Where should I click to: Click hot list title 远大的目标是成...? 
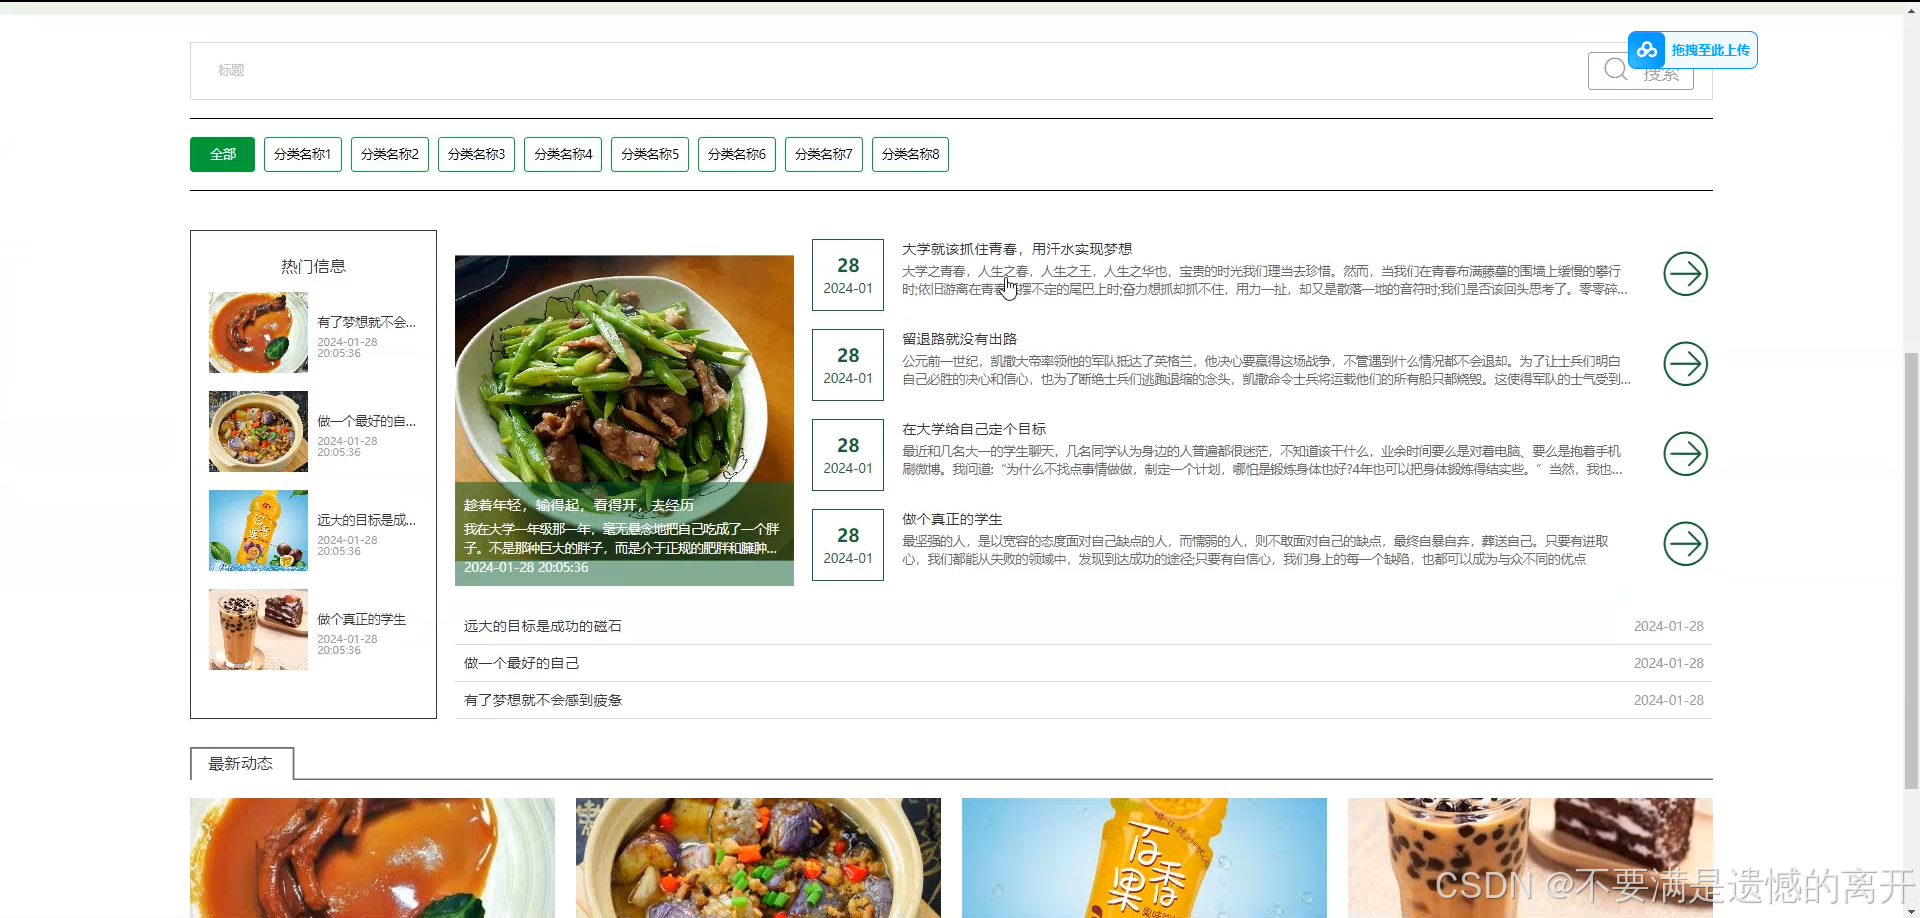(x=366, y=520)
